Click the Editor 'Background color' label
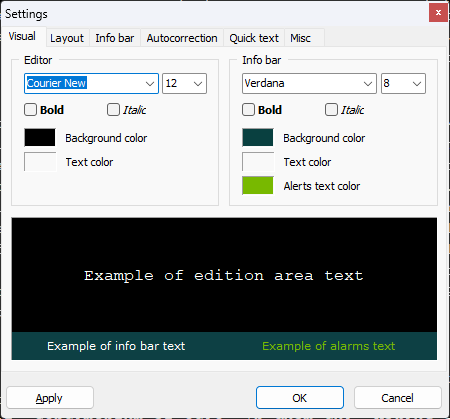 pos(106,138)
